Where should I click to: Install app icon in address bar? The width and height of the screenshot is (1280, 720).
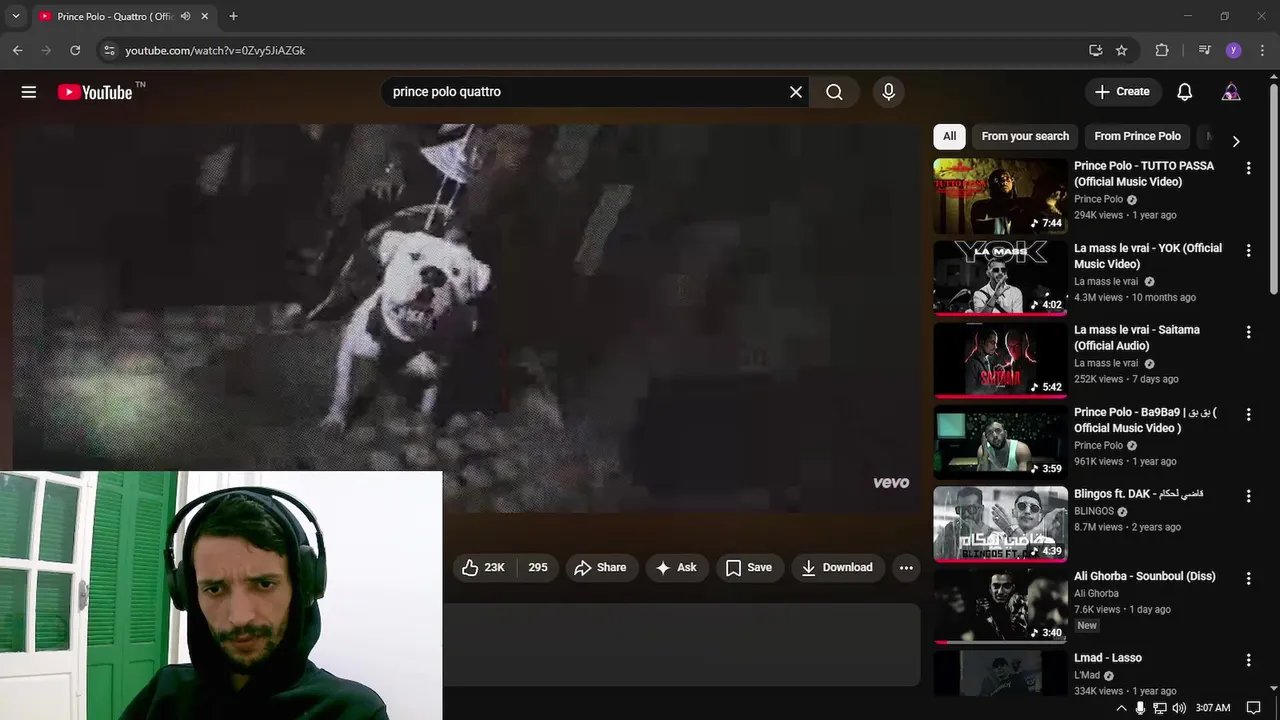pos(1096,50)
